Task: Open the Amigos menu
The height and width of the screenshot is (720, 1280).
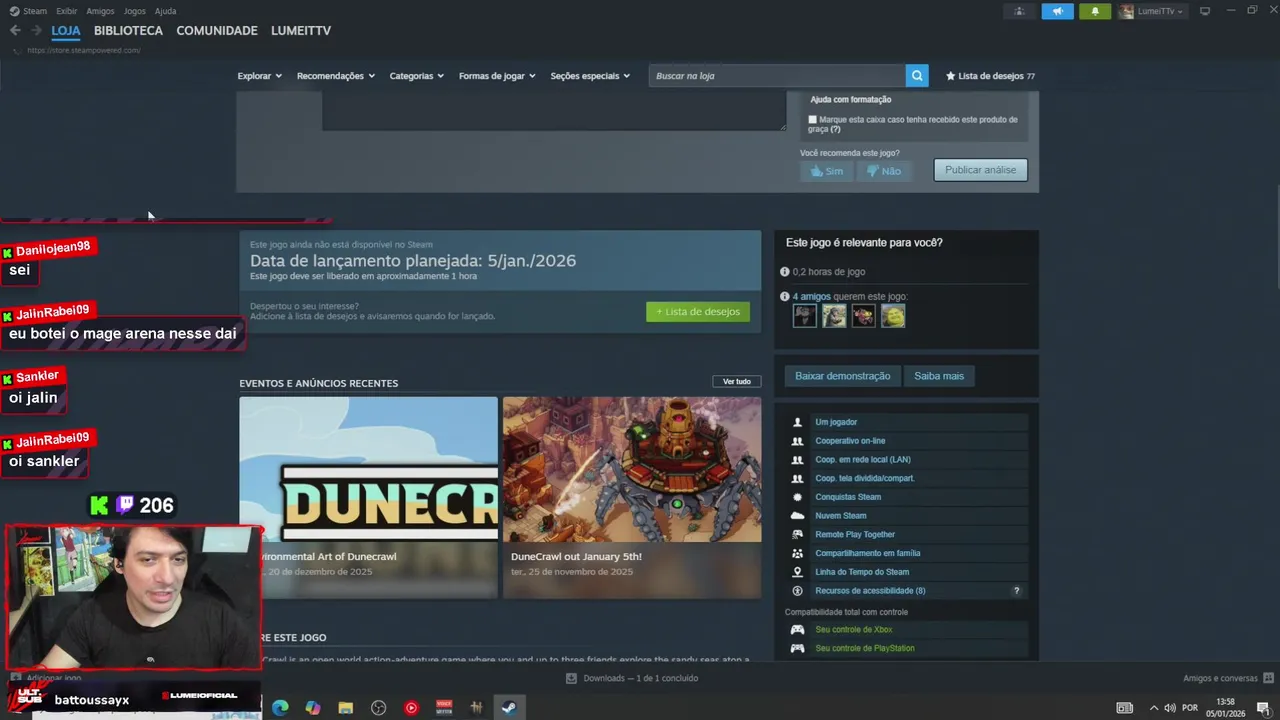Action: tap(100, 11)
